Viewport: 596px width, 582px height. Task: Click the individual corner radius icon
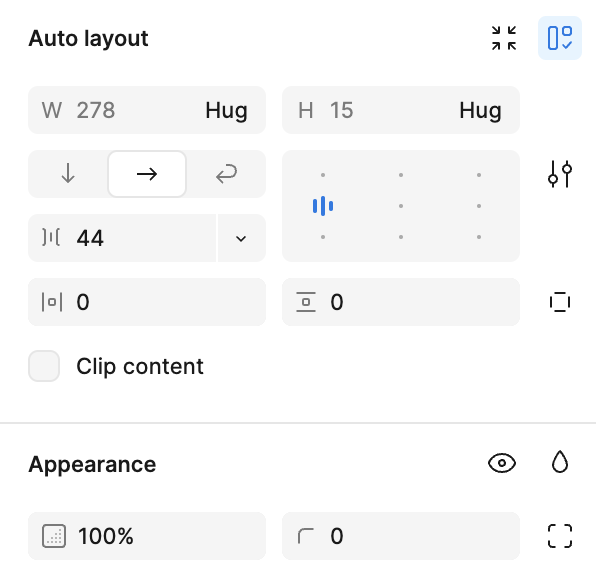(x=560, y=536)
